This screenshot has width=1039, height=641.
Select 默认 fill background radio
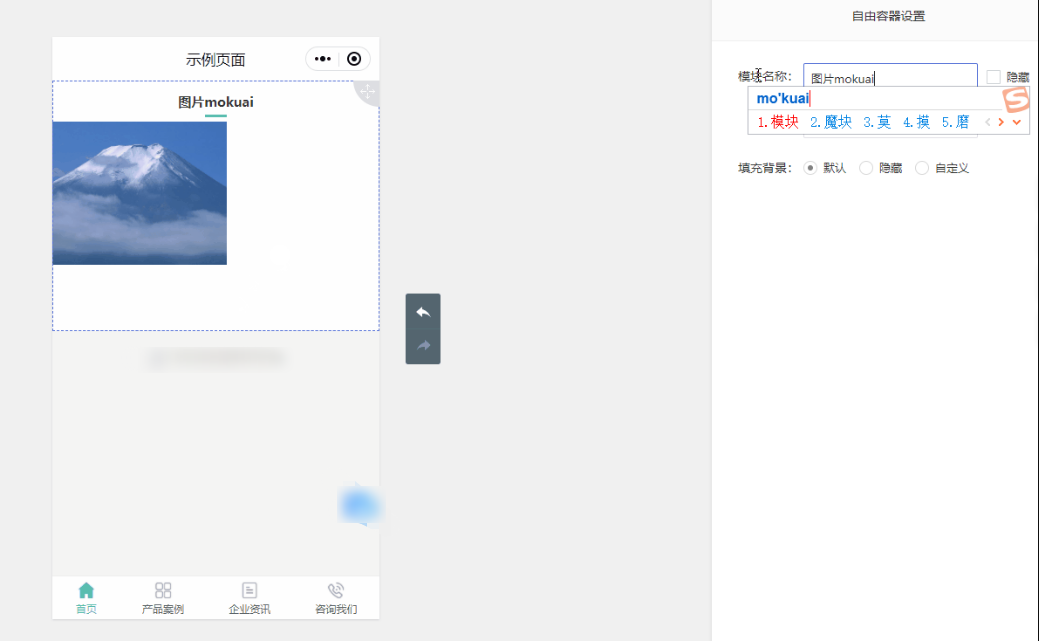pos(810,168)
